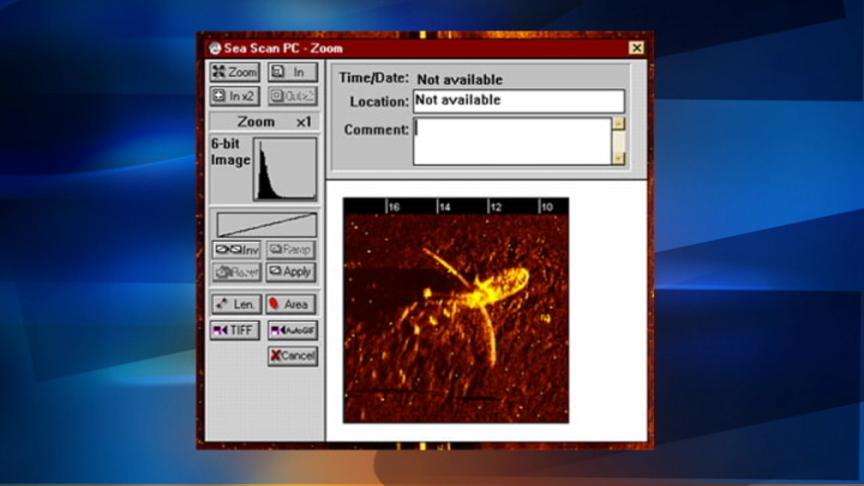This screenshot has width=864, height=486.
Task: Click inside the Comment text box
Action: 512,141
